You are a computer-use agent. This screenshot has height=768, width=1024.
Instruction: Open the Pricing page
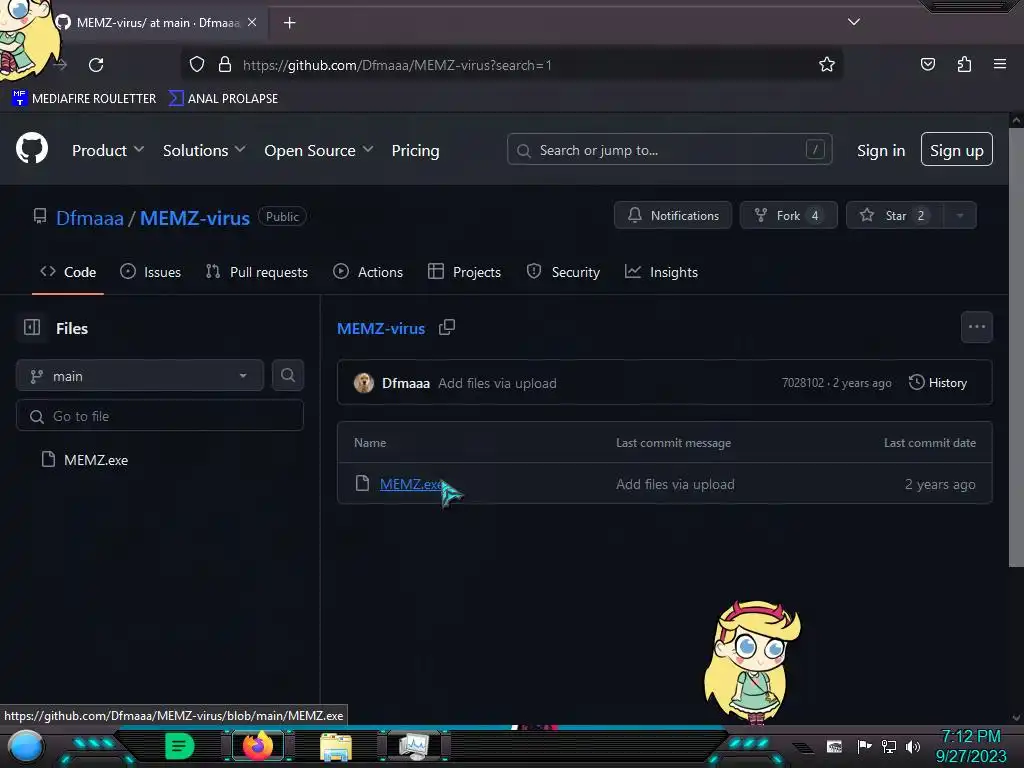click(x=415, y=150)
